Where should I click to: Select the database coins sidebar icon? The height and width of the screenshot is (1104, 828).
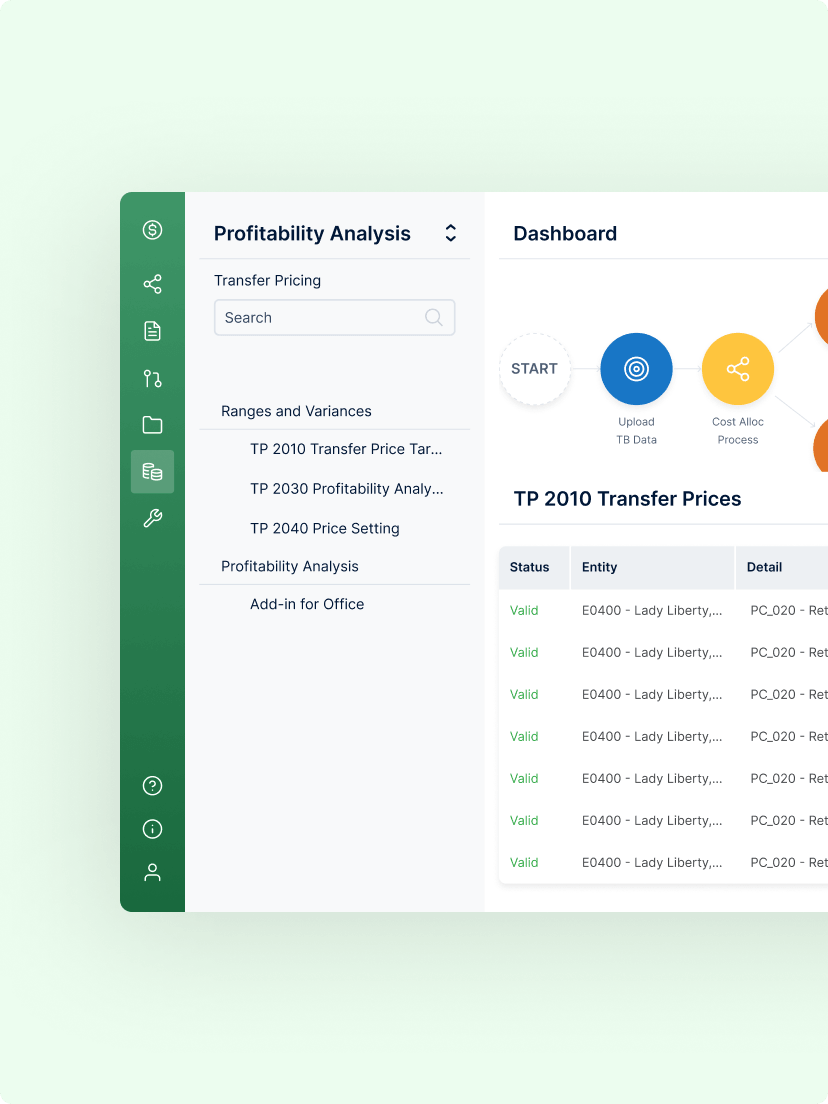click(x=152, y=472)
